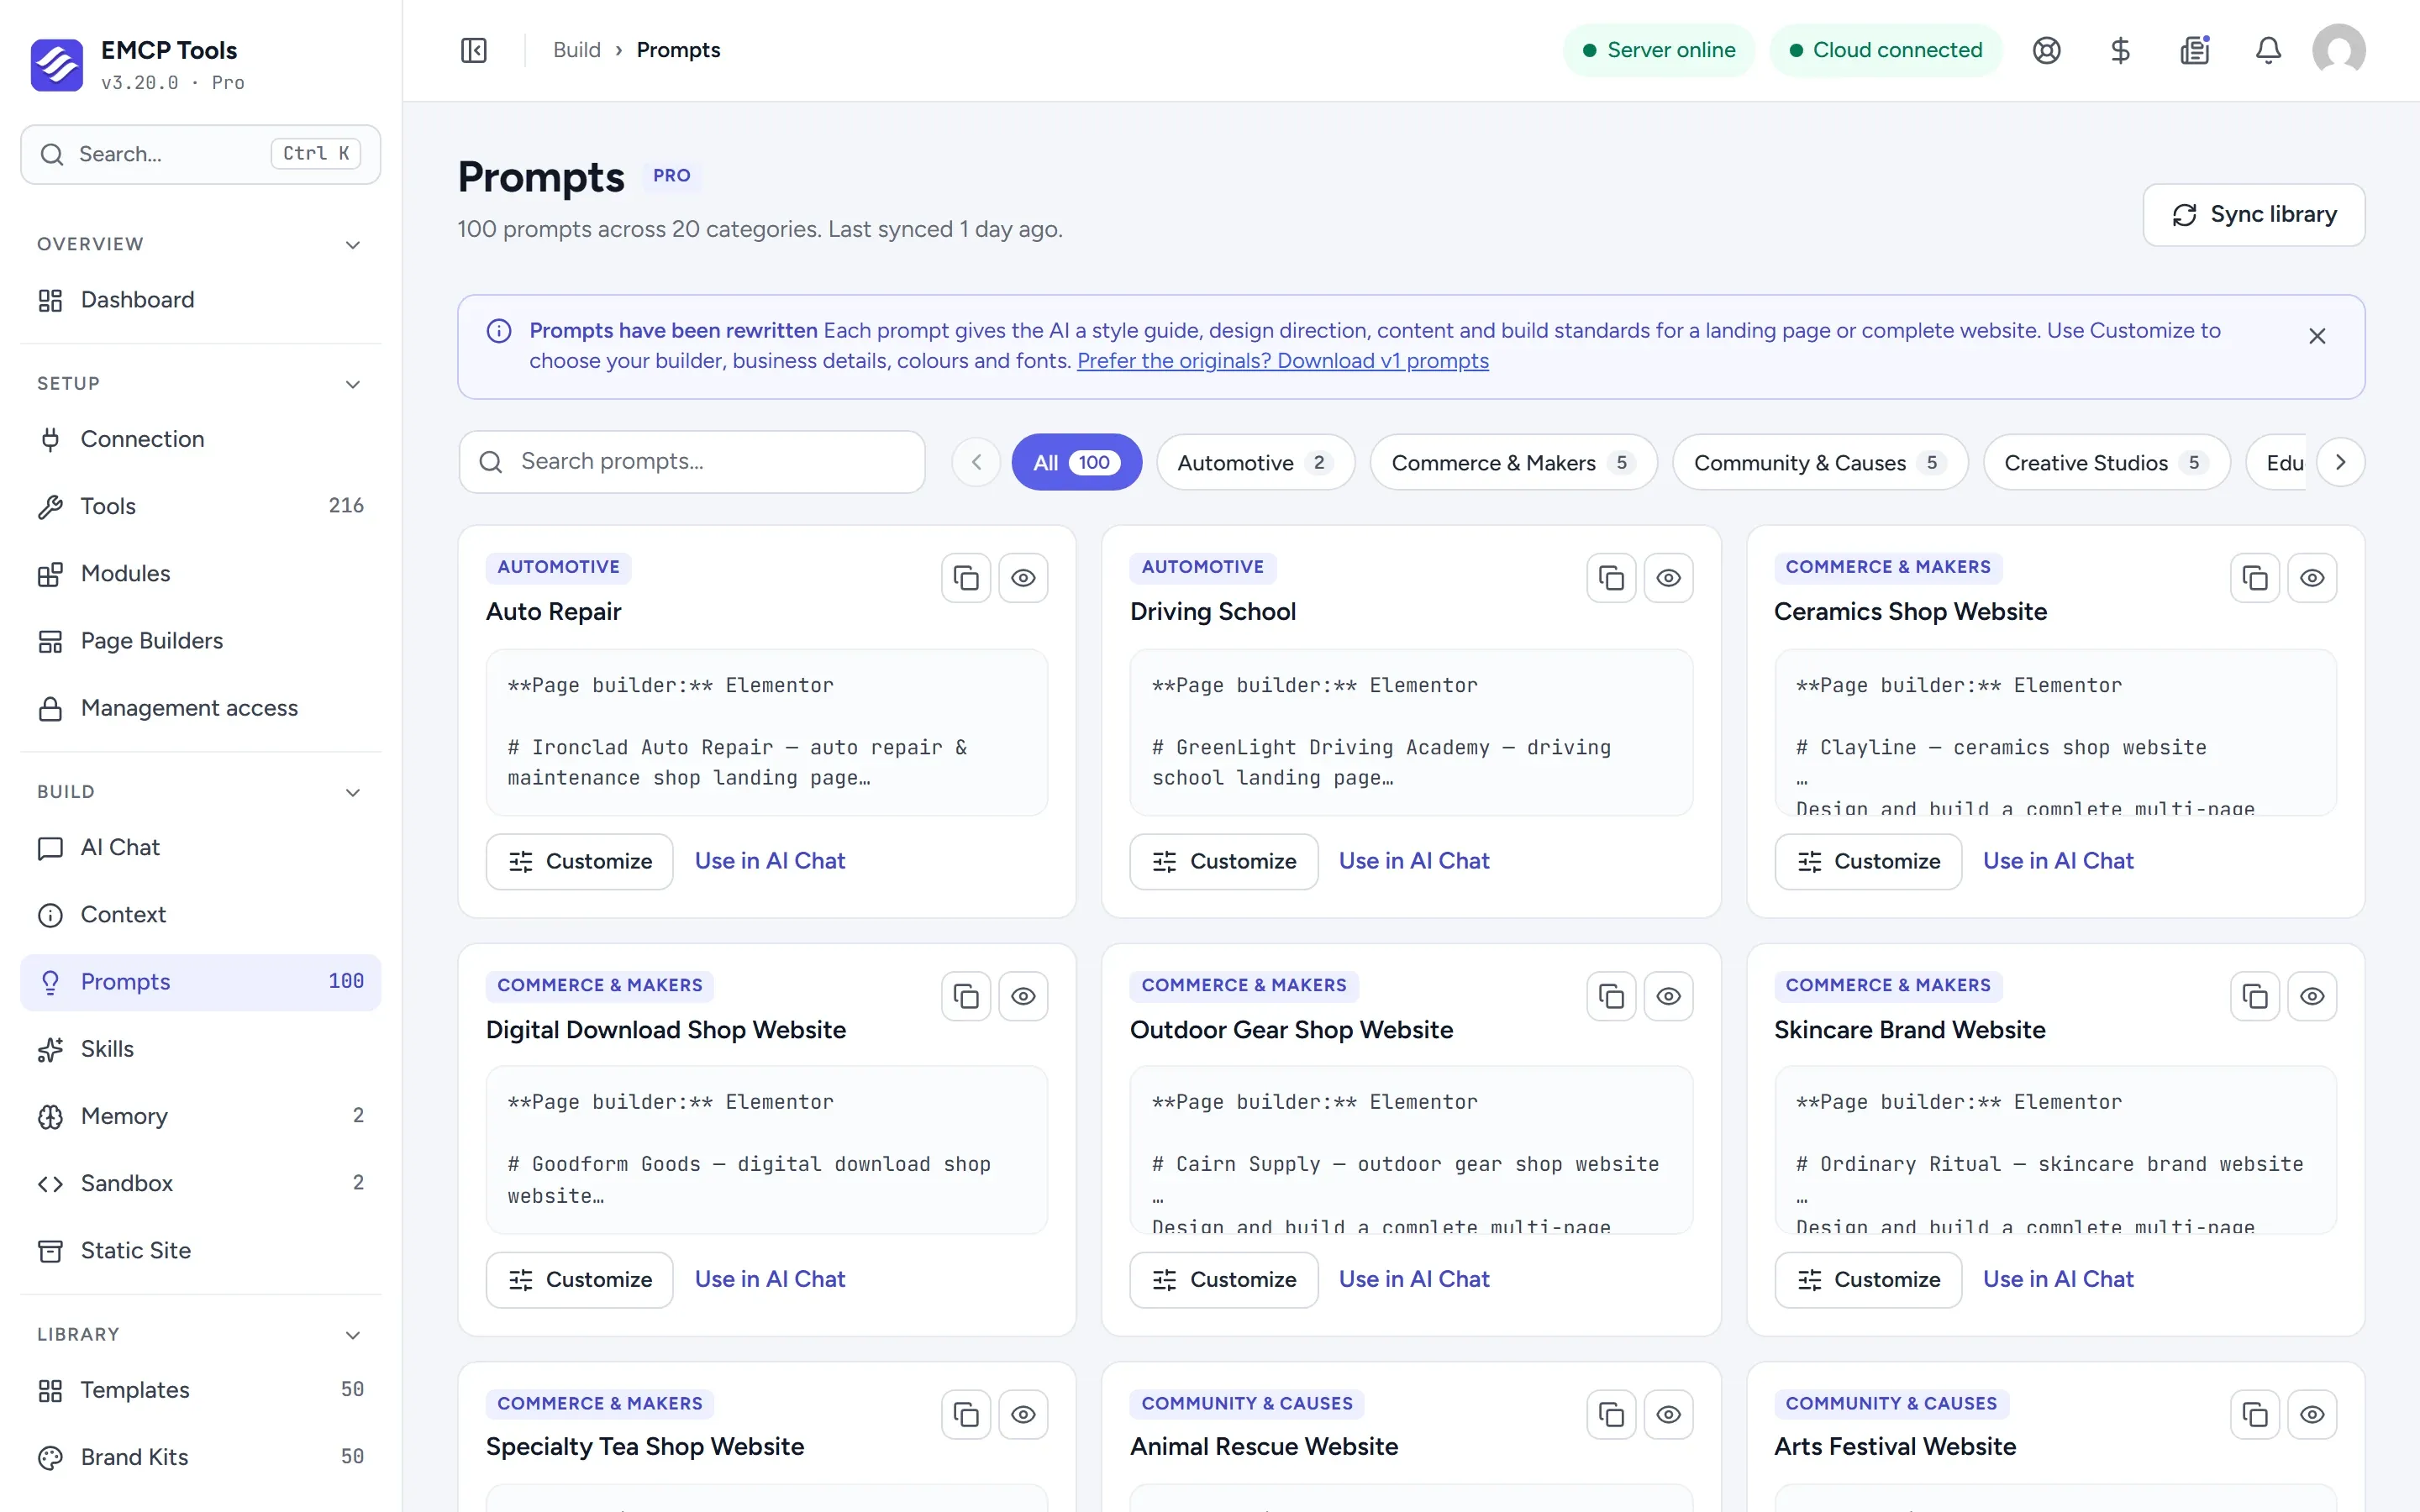Viewport: 2420px width, 1512px height.
Task: Open the sidebar global search box
Action: coord(200,154)
